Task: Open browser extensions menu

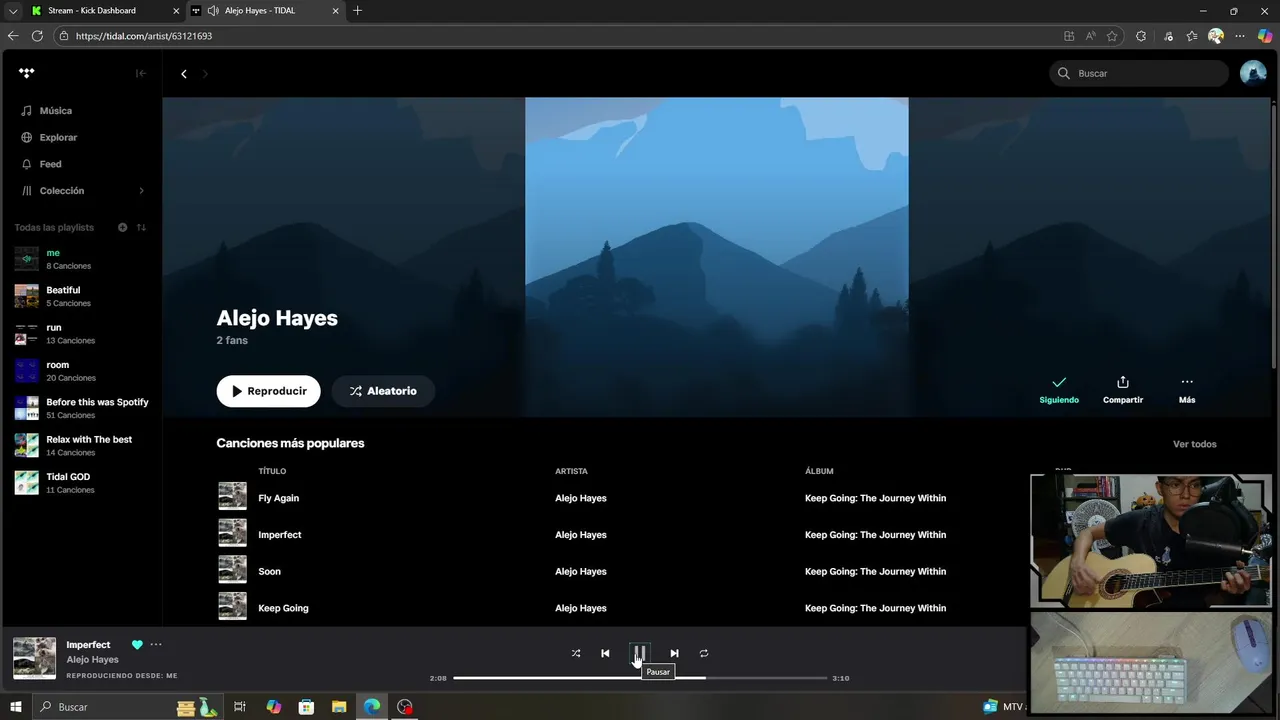Action: [x=1141, y=36]
